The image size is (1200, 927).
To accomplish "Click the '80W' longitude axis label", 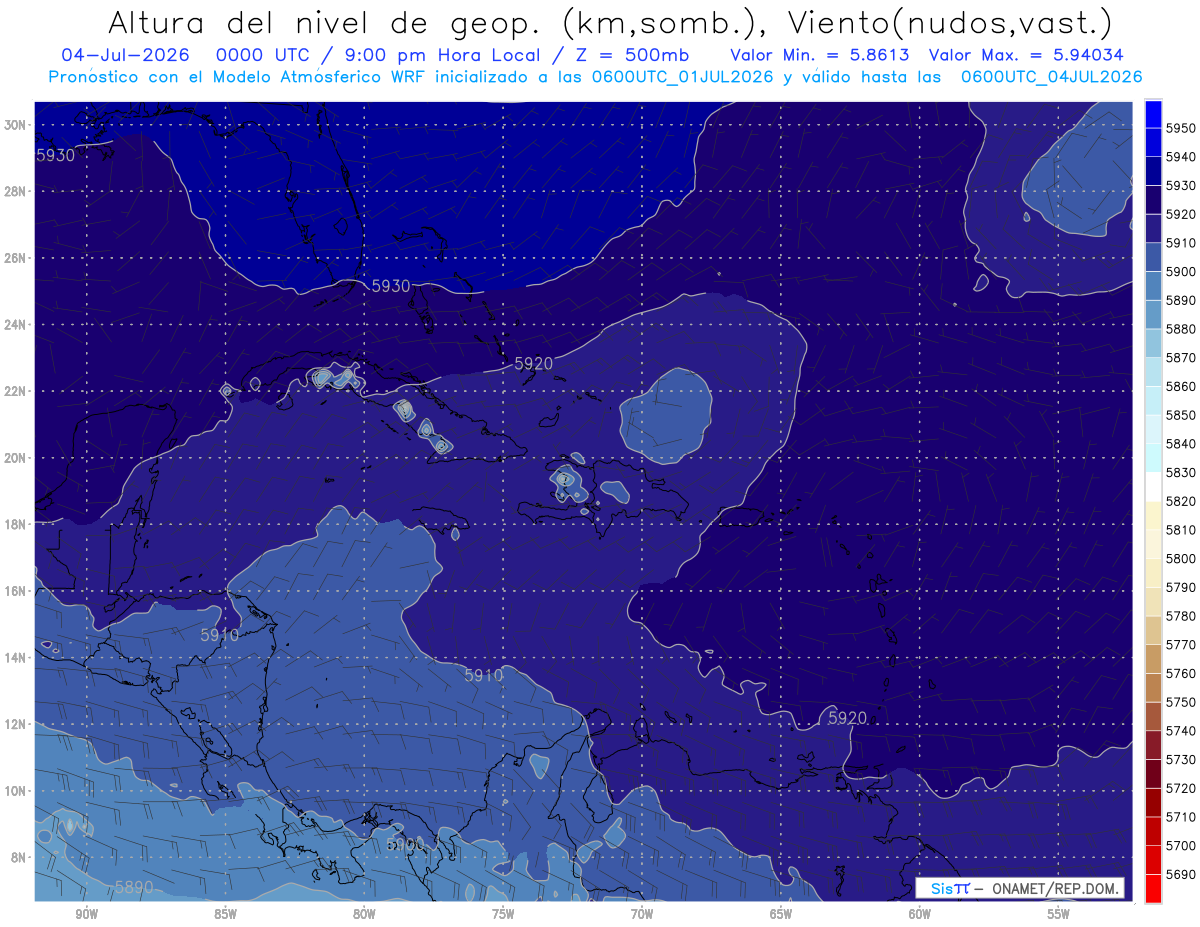I will [x=364, y=915].
